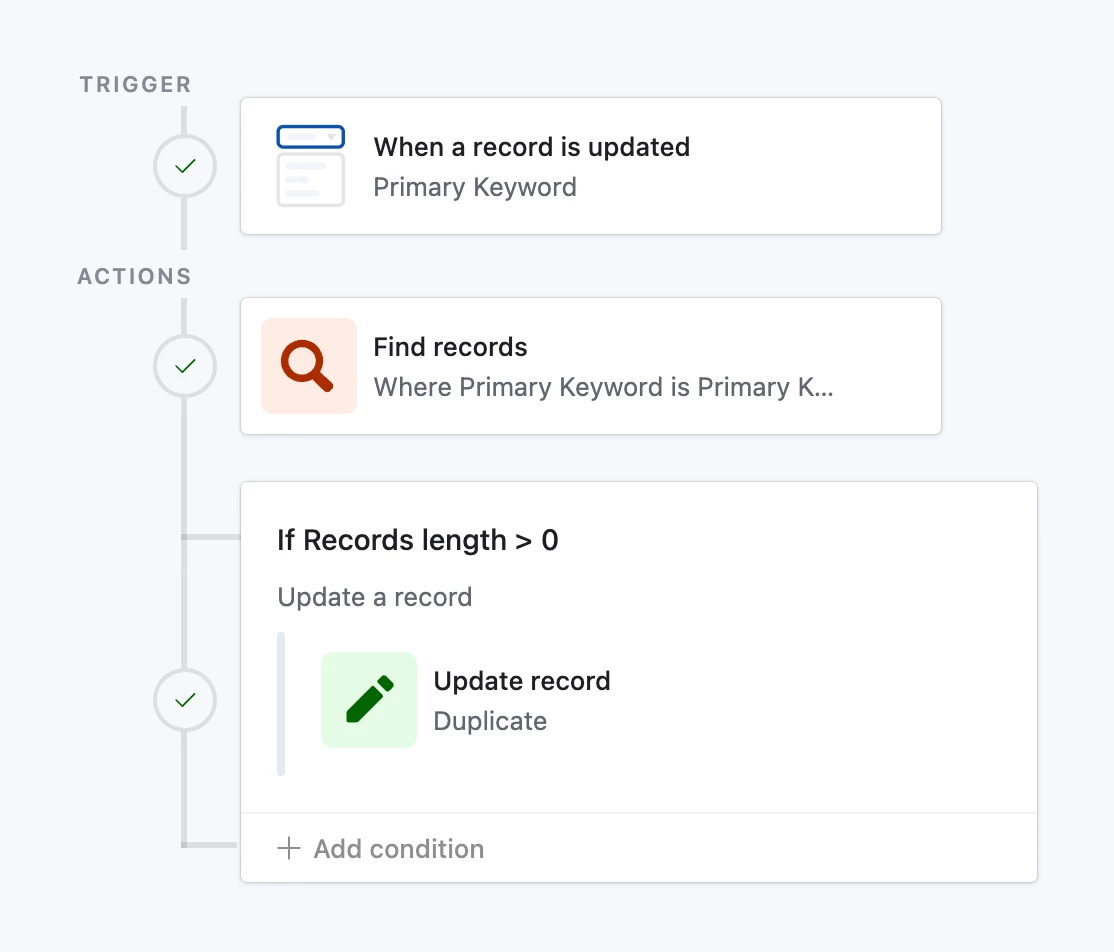This screenshot has height=952, width=1114.
Task: Click the ACTIONS section label
Action: tap(135, 276)
